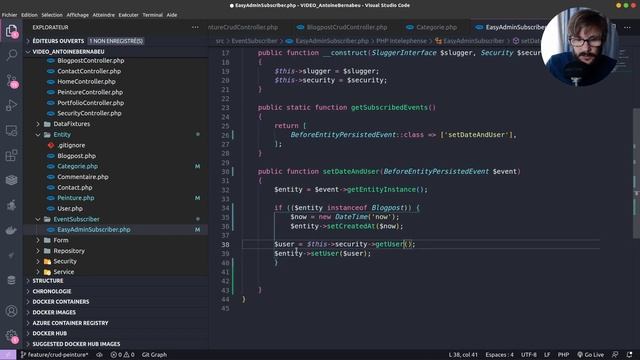640x360 pixels.
Task: Expand the Repository folder
Action: point(69,251)
